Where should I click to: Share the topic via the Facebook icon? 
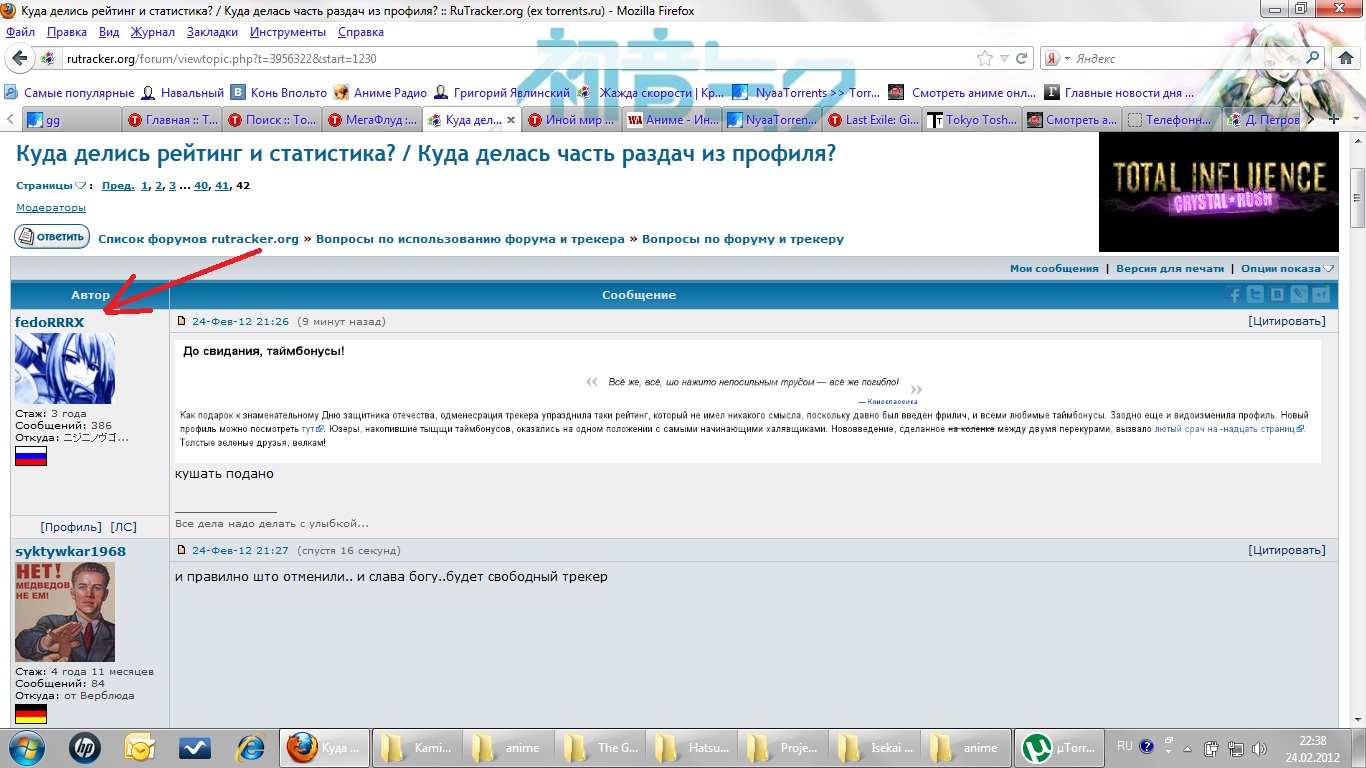point(1234,294)
